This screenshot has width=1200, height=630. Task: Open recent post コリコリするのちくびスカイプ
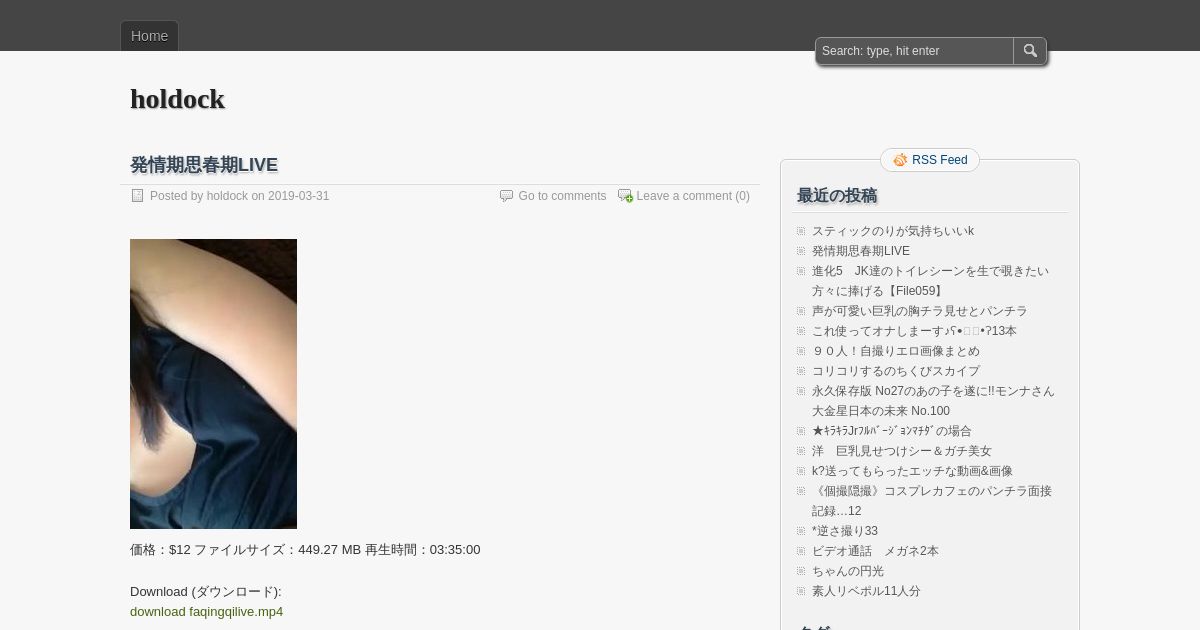[x=896, y=371]
